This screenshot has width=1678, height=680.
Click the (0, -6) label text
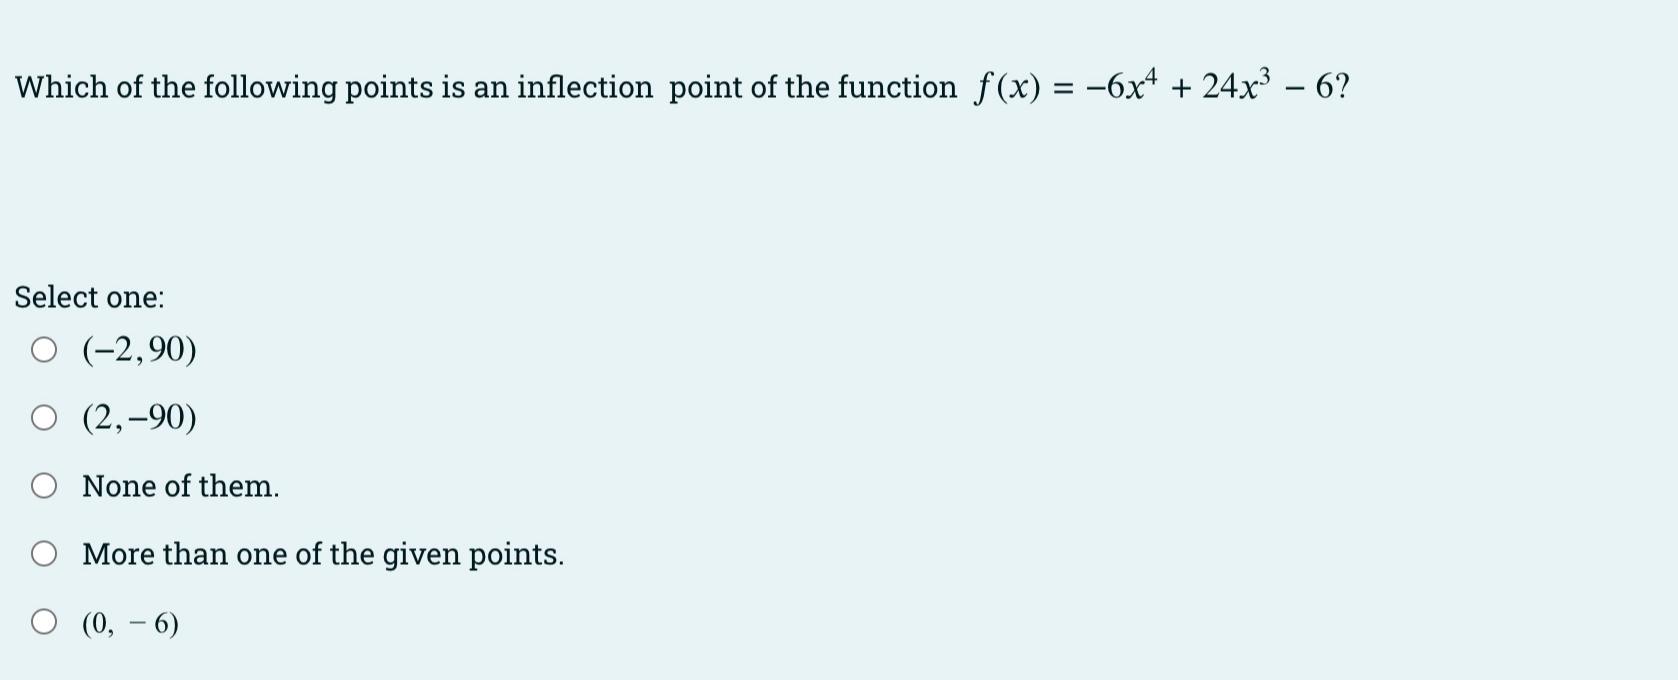(128, 622)
